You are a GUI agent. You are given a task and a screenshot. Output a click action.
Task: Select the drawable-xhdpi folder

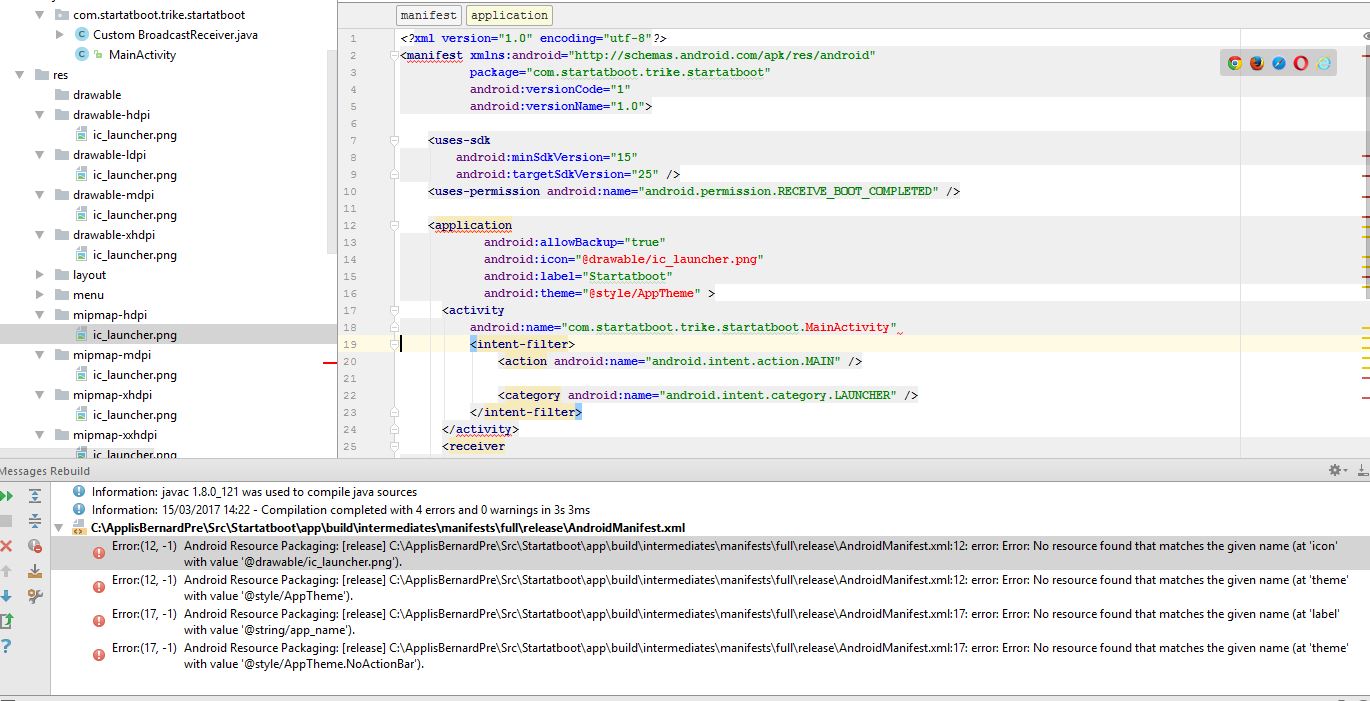click(x=114, y=235)
